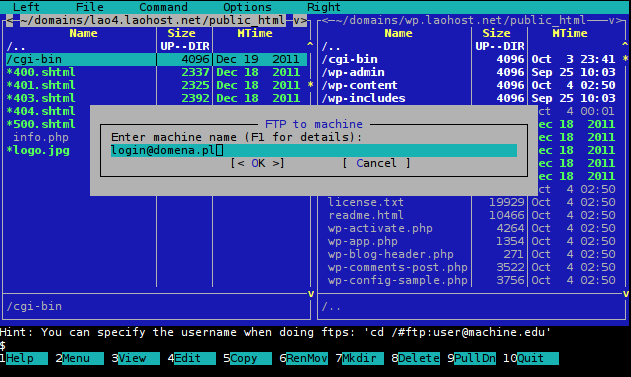The width and height of the screenshot is (631, 377).
Task: Confirm with the OK button
Action: tap(258, 163)
